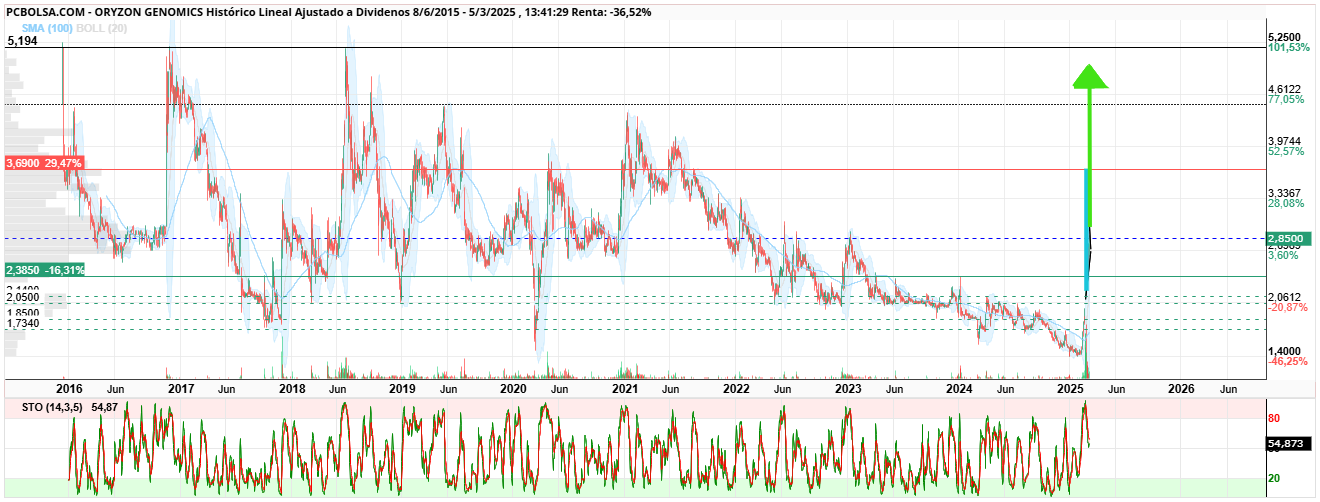Jump to 2016 on the time axis
Viewport: 1320px width, 502px height.
pos(69,388)
